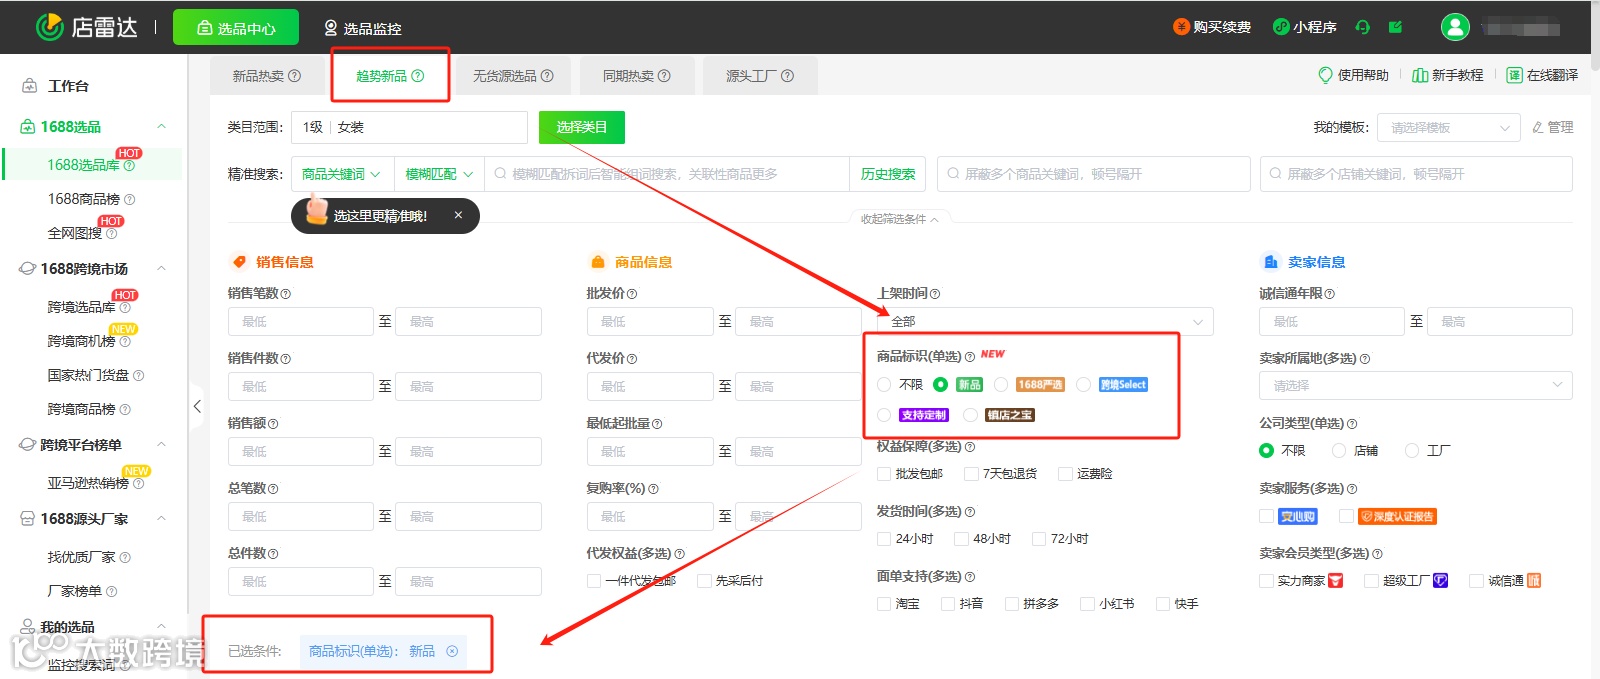The height and width of the screenshot is (679, 1600).
Task: Click help icon beside 1688商品榜
Action: tap(130, 200)
